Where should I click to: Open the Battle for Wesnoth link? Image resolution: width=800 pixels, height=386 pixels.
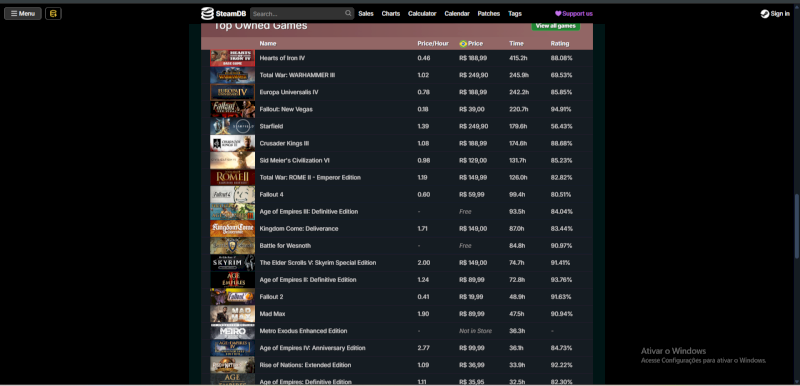coord(285,246)
